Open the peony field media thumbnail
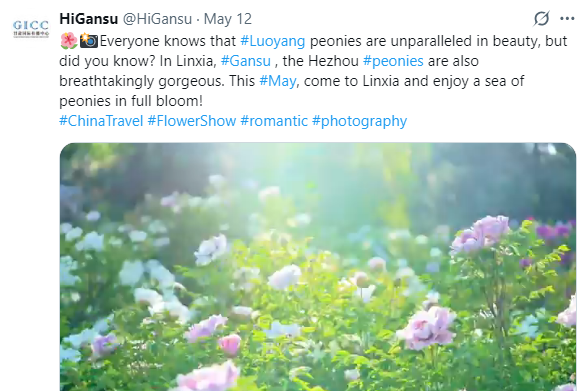 pos(318,267)
